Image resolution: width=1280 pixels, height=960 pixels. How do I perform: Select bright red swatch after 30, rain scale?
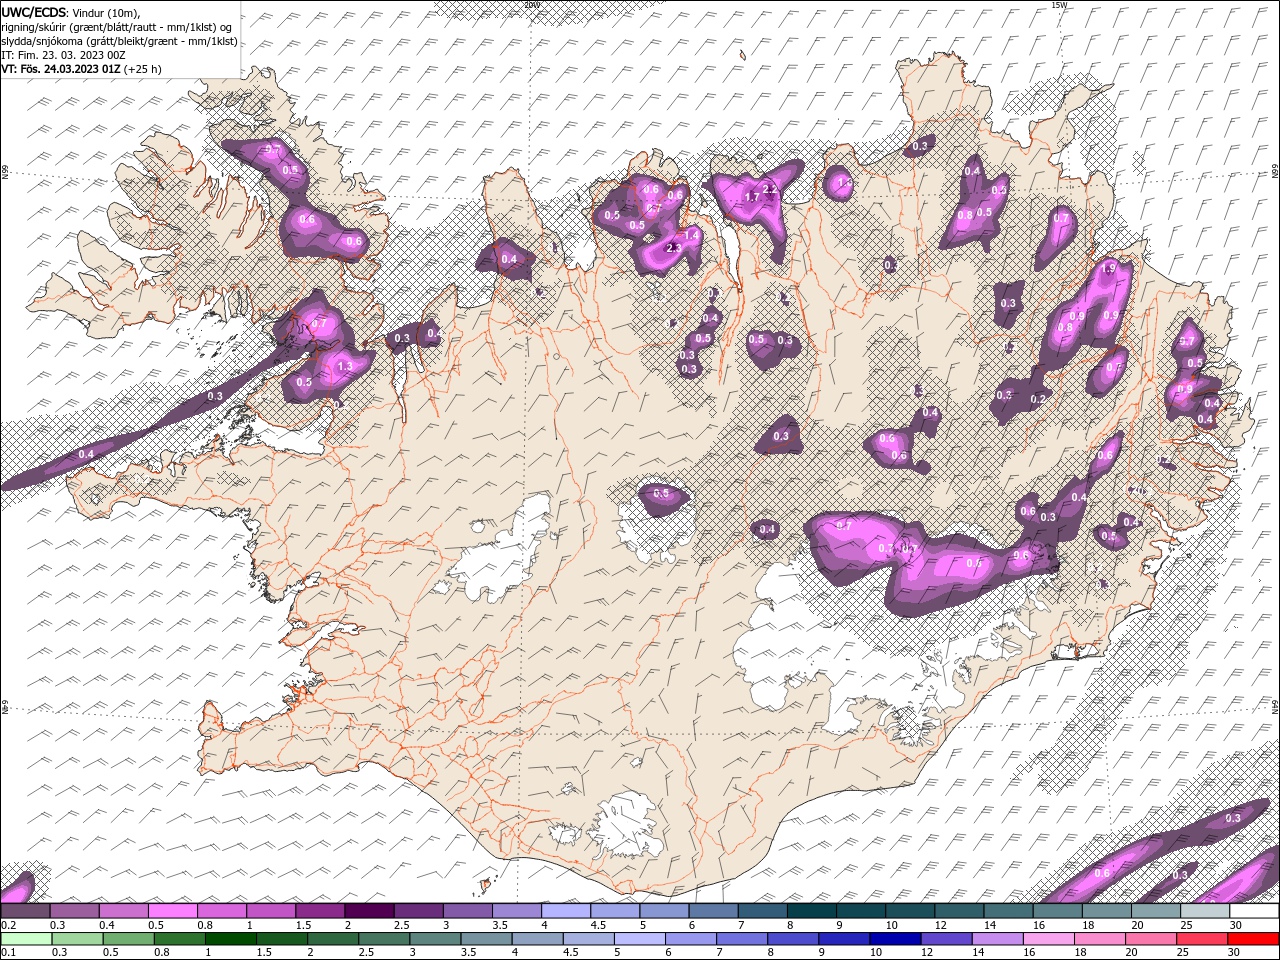pos(1253,939)
